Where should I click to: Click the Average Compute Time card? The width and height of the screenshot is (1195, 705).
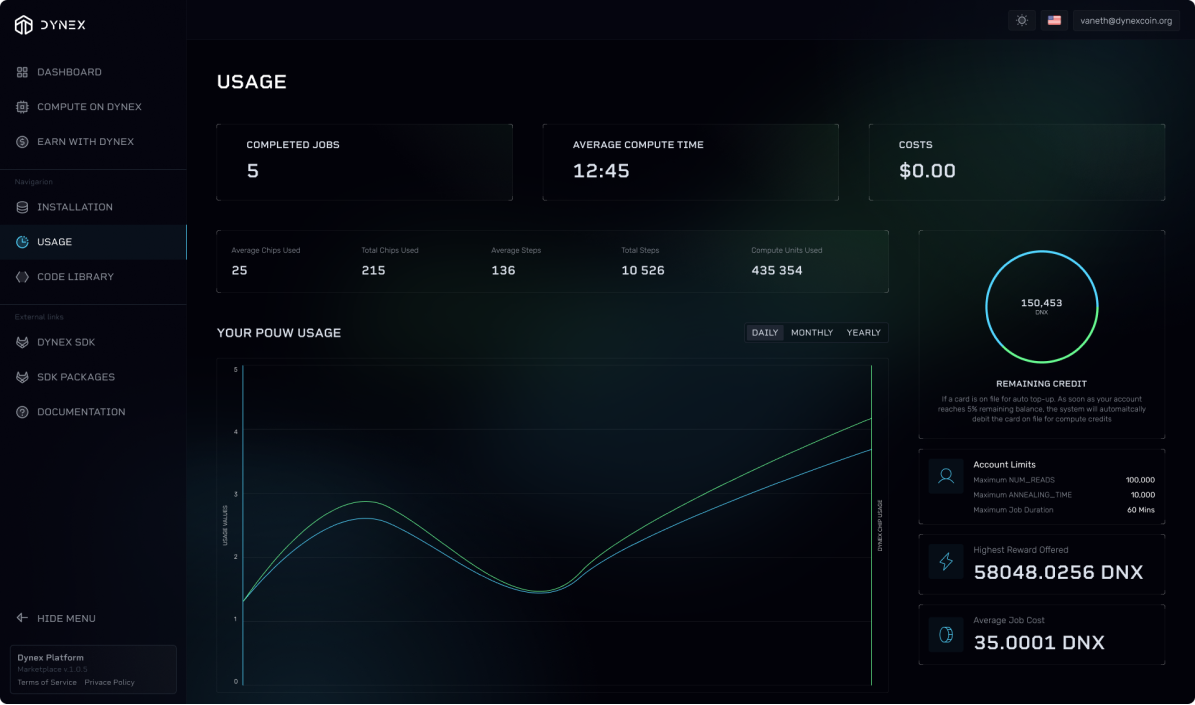[690, 162]
